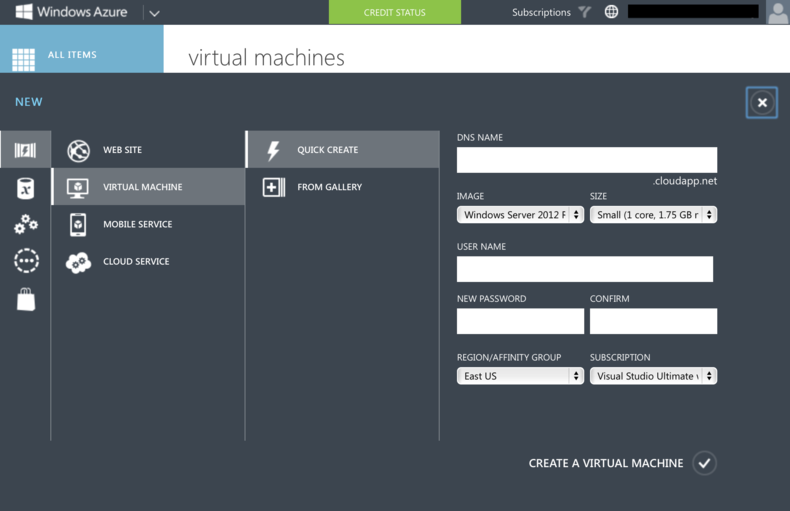Click the NEW heading label

point(29,102)
